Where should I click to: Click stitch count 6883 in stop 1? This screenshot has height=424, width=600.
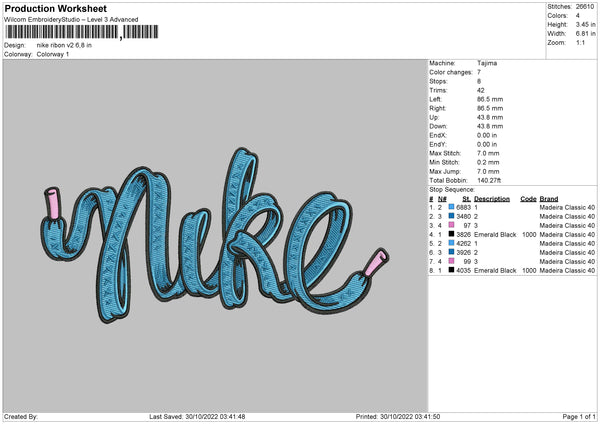tap(463, 207)
